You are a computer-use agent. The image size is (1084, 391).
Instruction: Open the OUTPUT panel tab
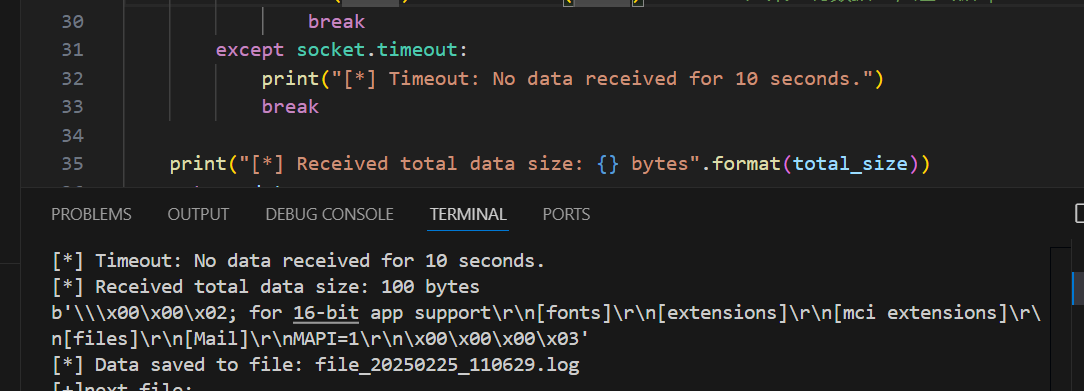198,214
